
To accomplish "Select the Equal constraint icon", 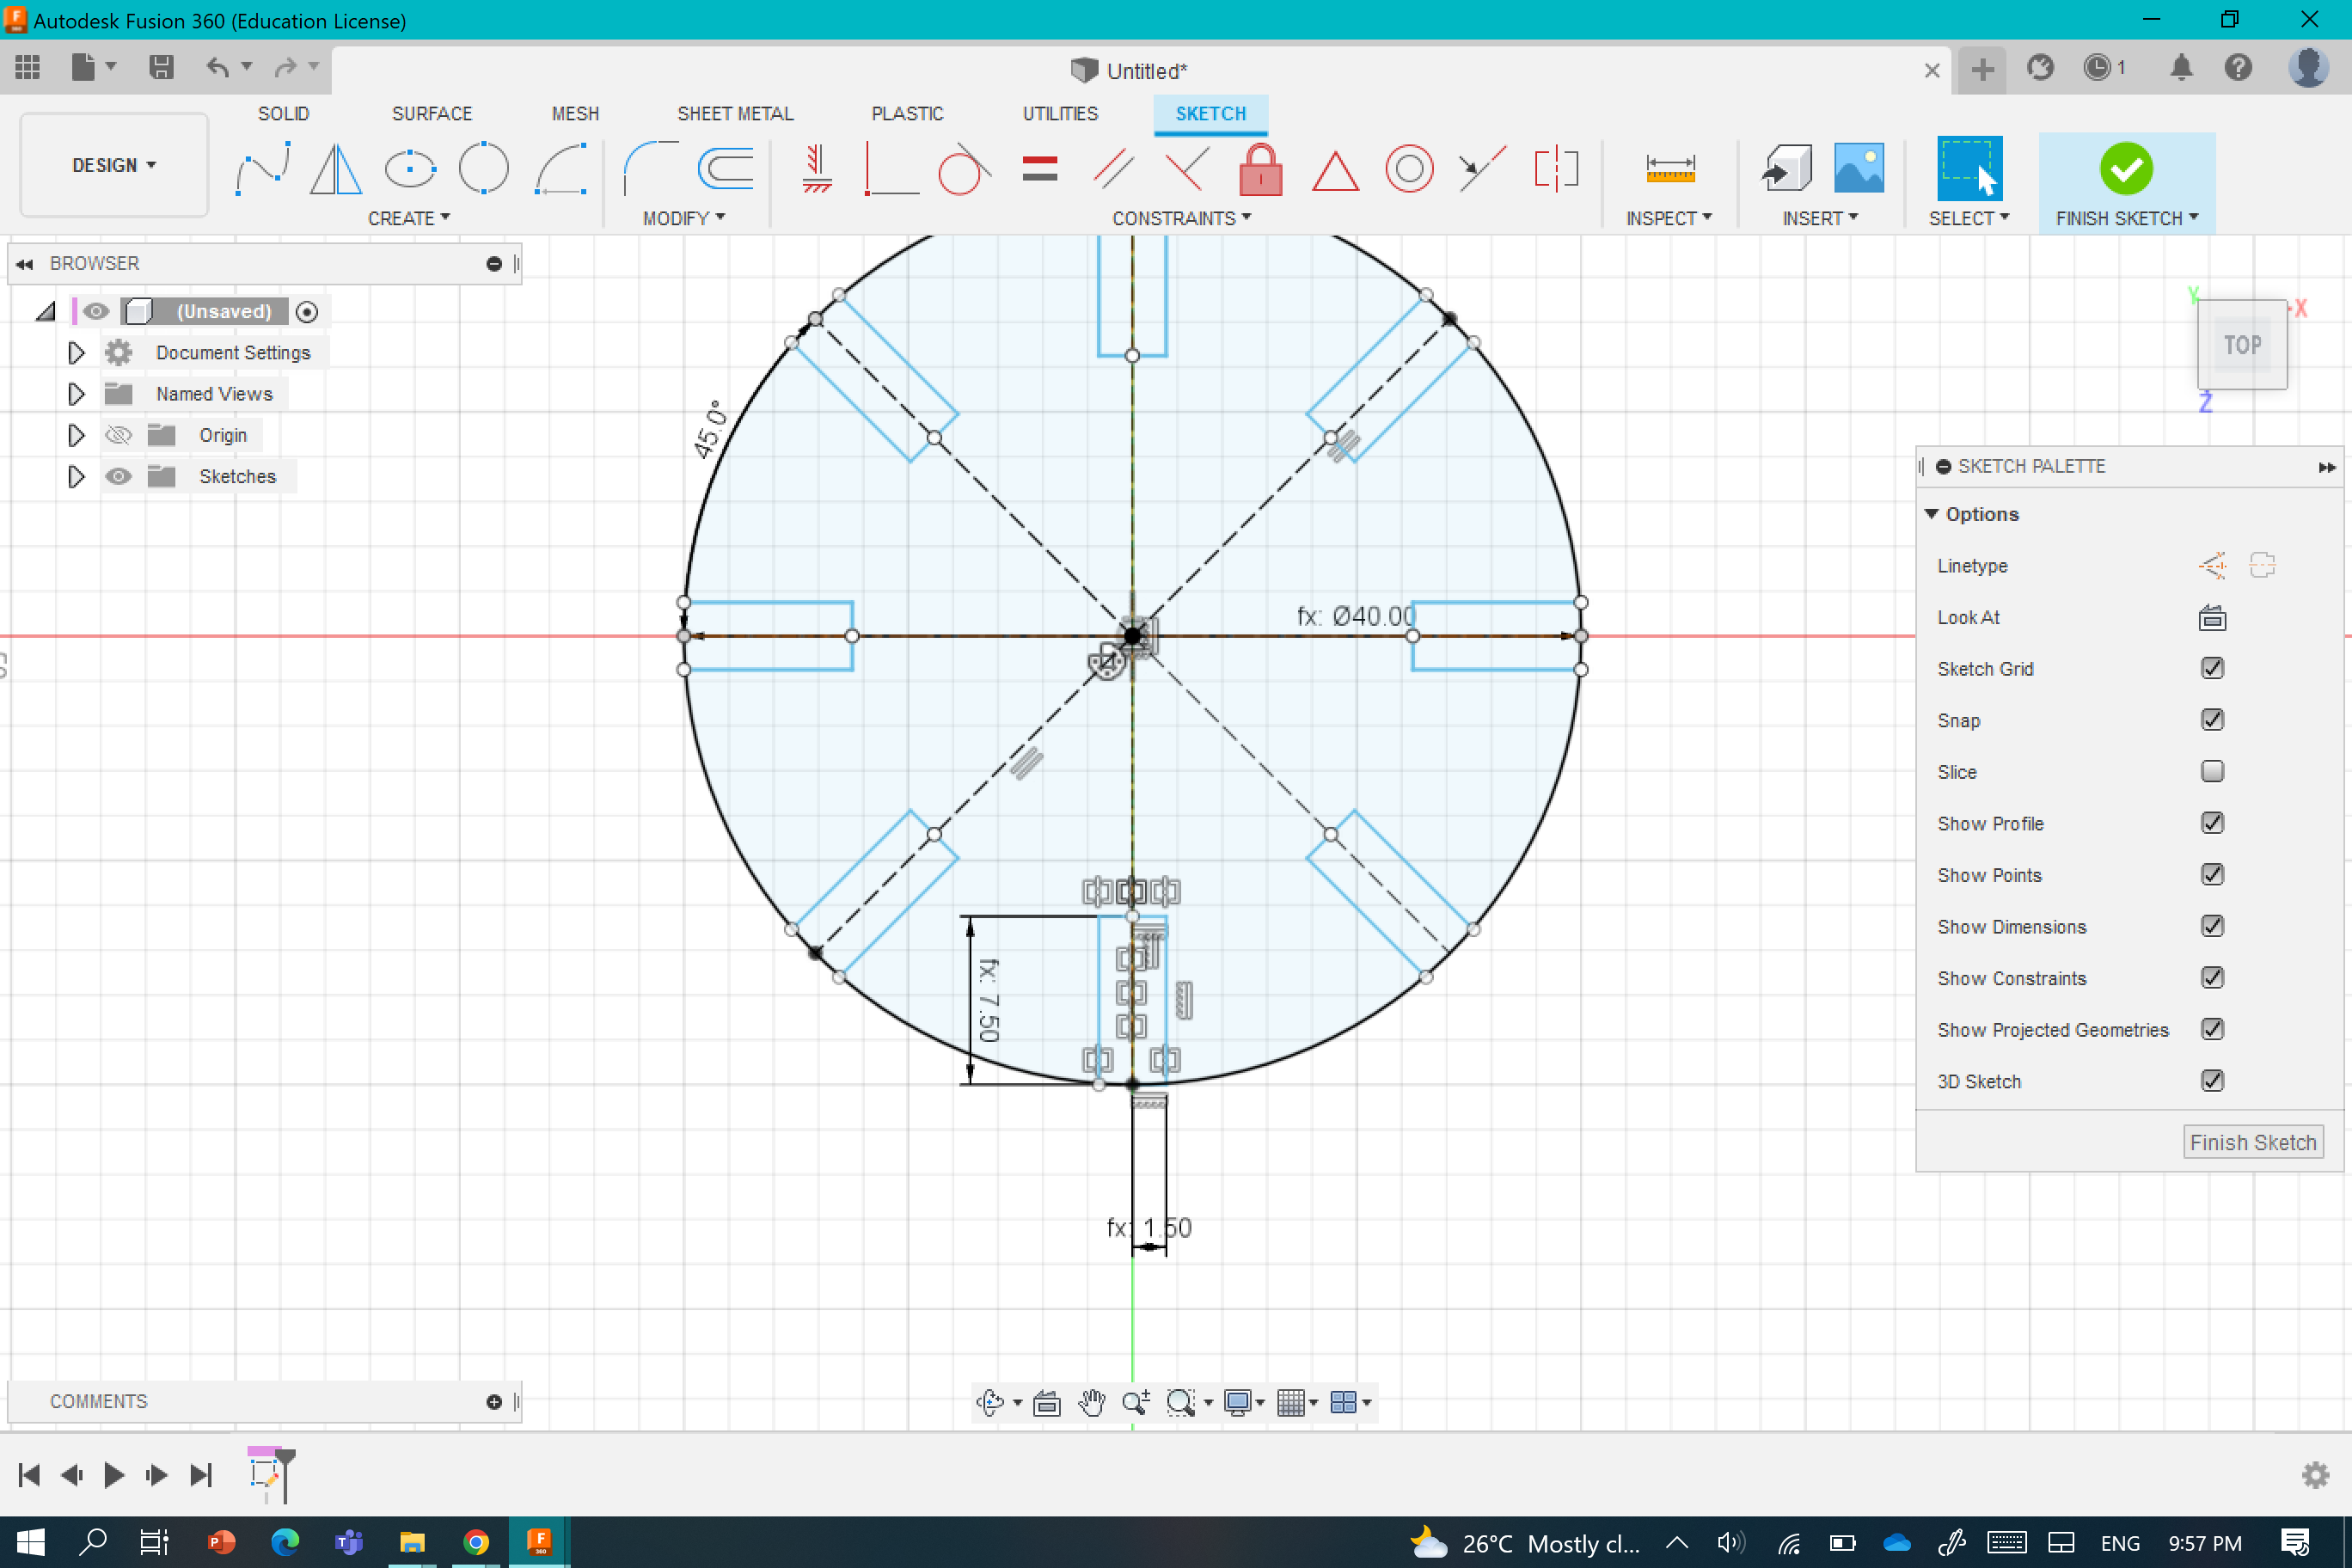I will click(x=1040, y=168).
